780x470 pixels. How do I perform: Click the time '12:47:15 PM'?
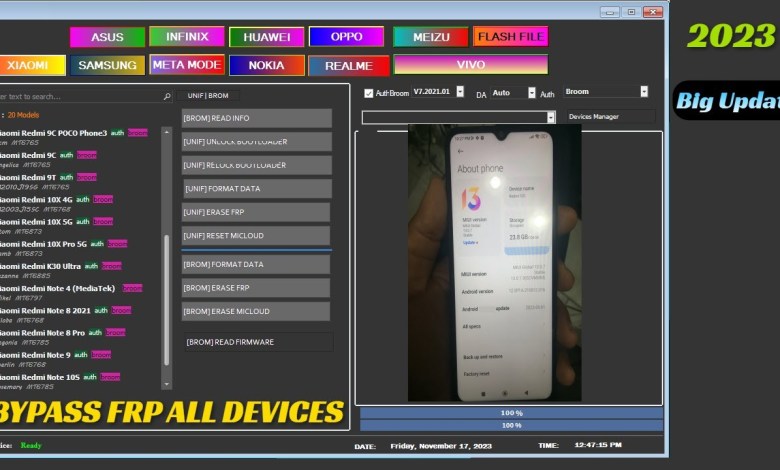(598, 445)
